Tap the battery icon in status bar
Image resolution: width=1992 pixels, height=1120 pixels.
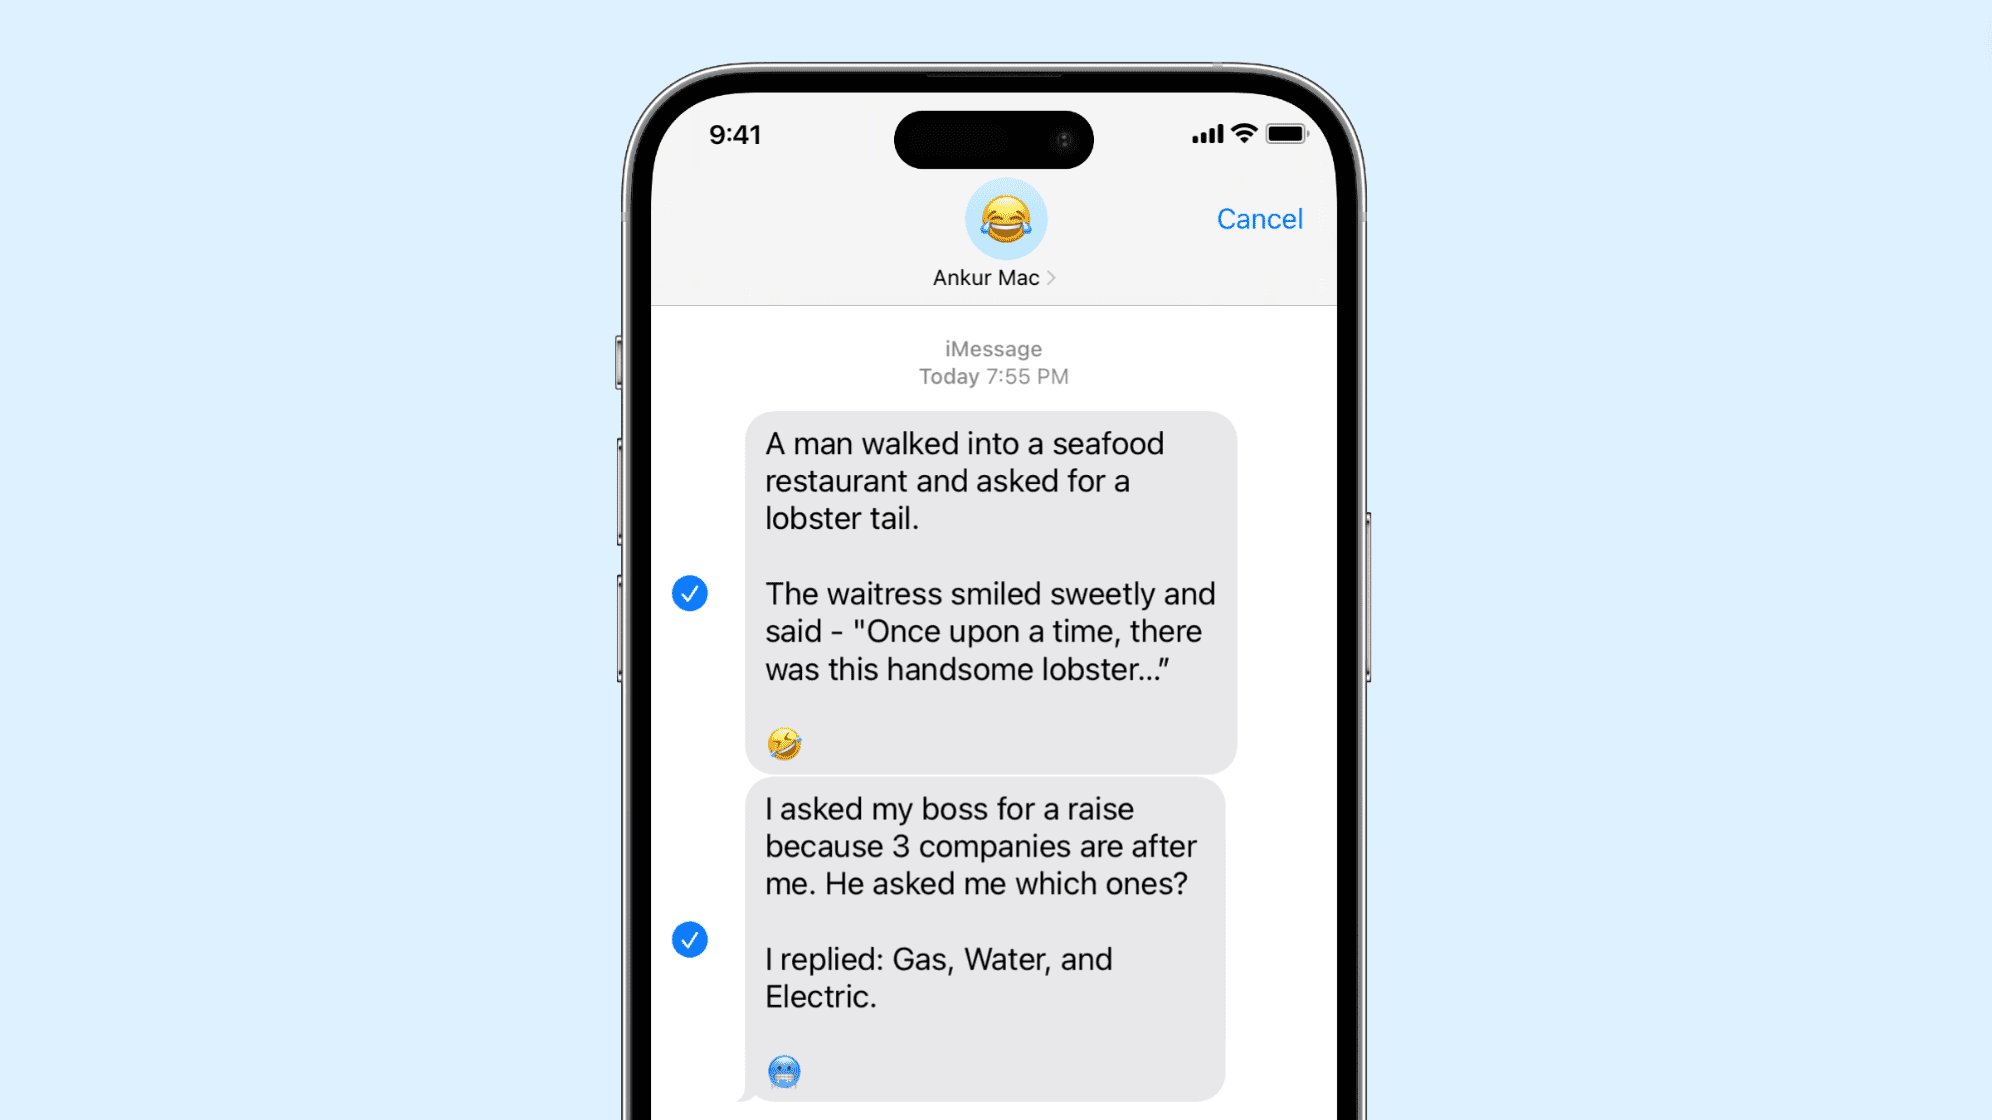point(1279,133)
